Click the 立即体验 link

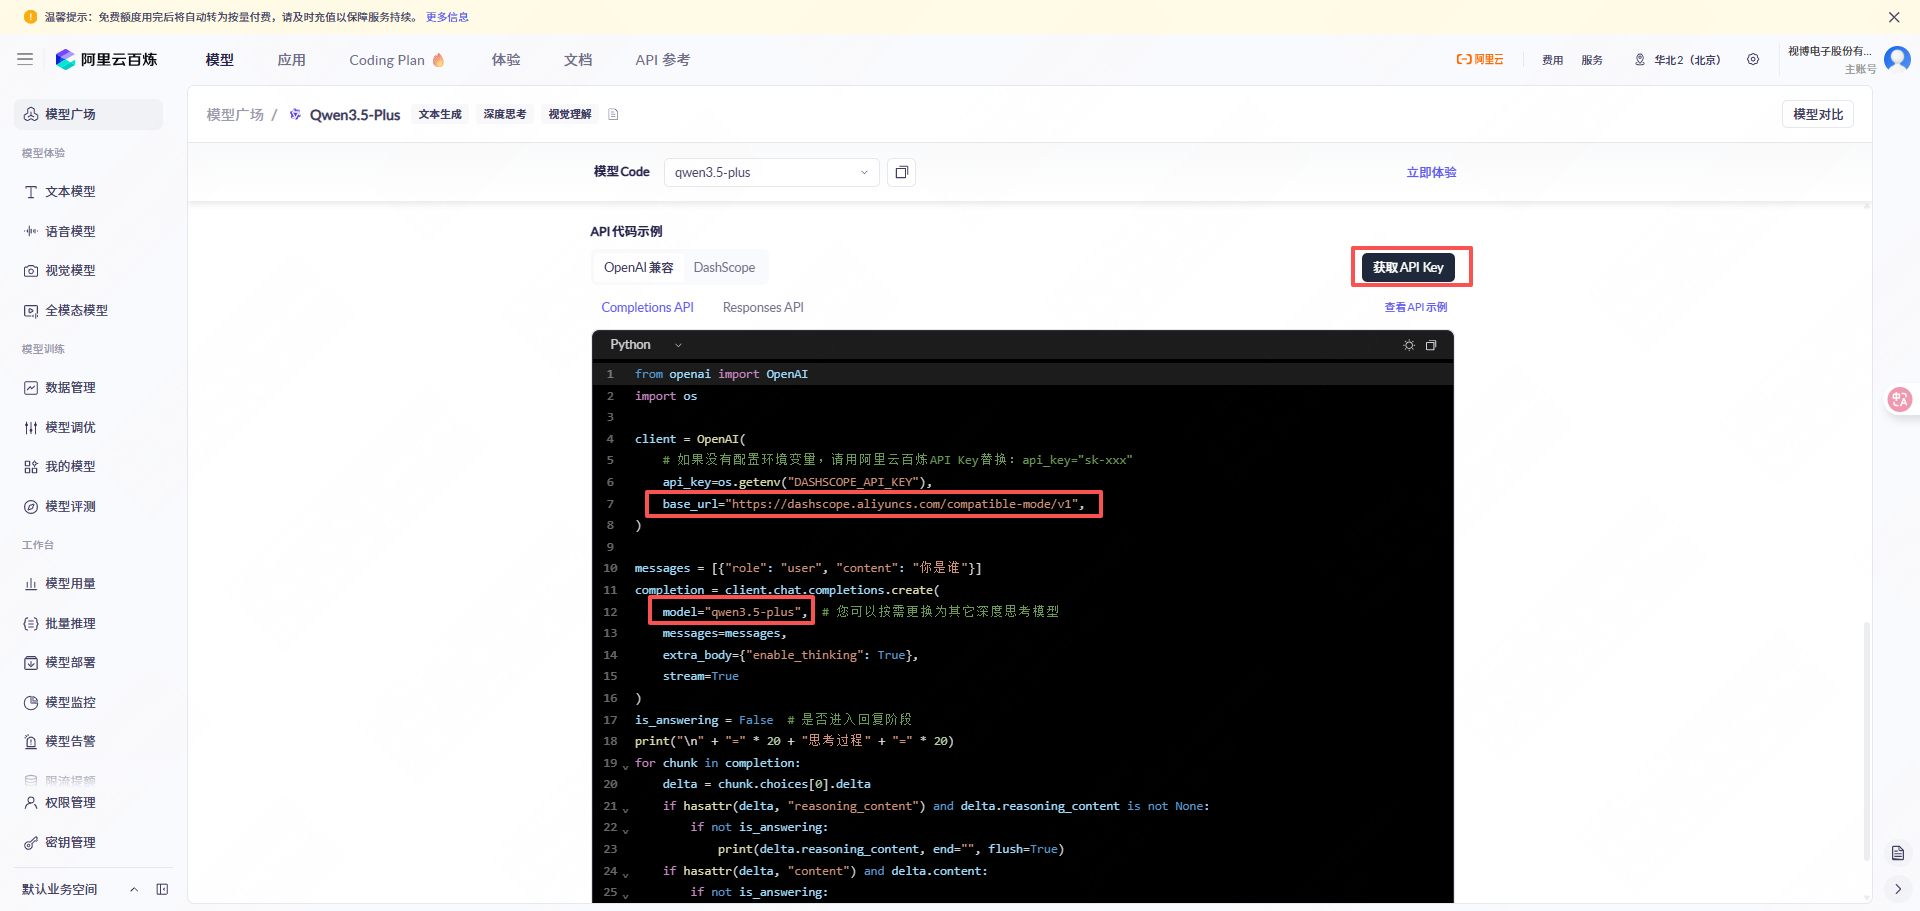[x=1431, y=172]
